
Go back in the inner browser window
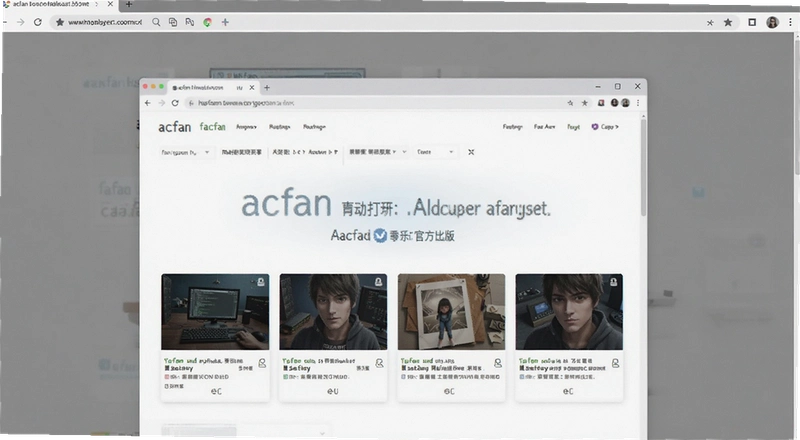tap(148, 103)
